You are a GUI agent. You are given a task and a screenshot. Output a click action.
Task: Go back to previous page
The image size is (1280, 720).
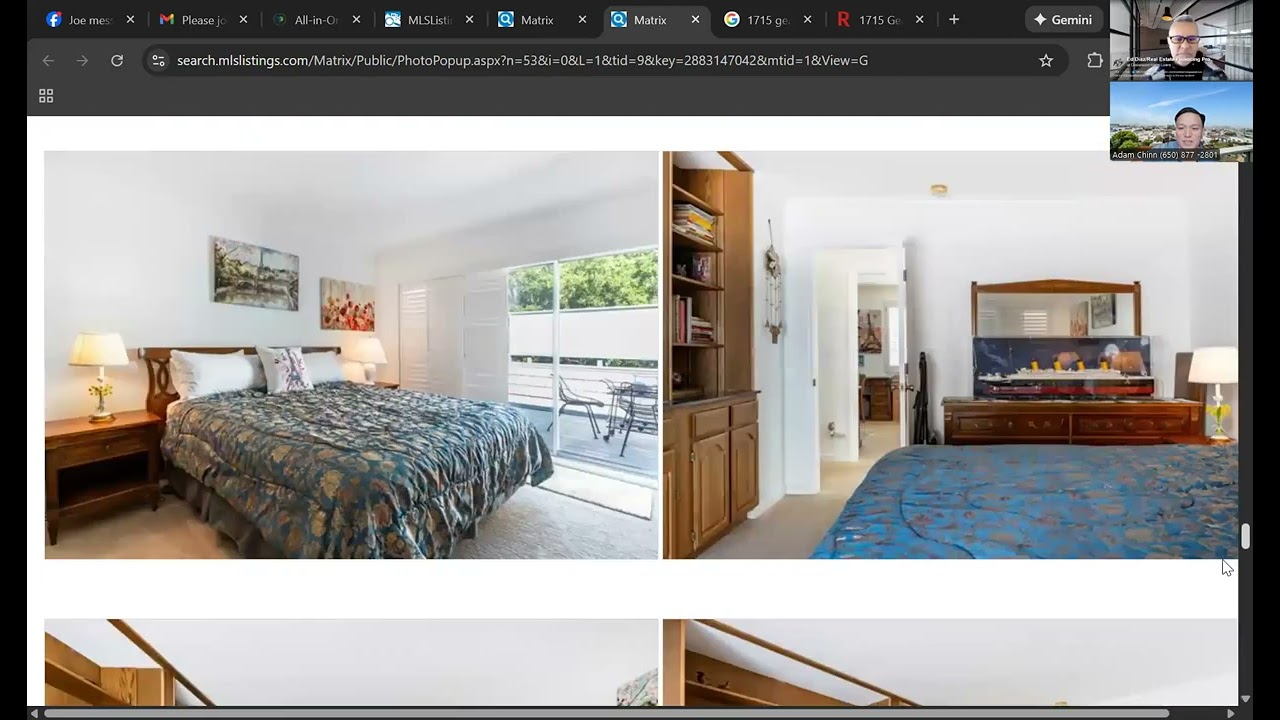pos(48,60)
